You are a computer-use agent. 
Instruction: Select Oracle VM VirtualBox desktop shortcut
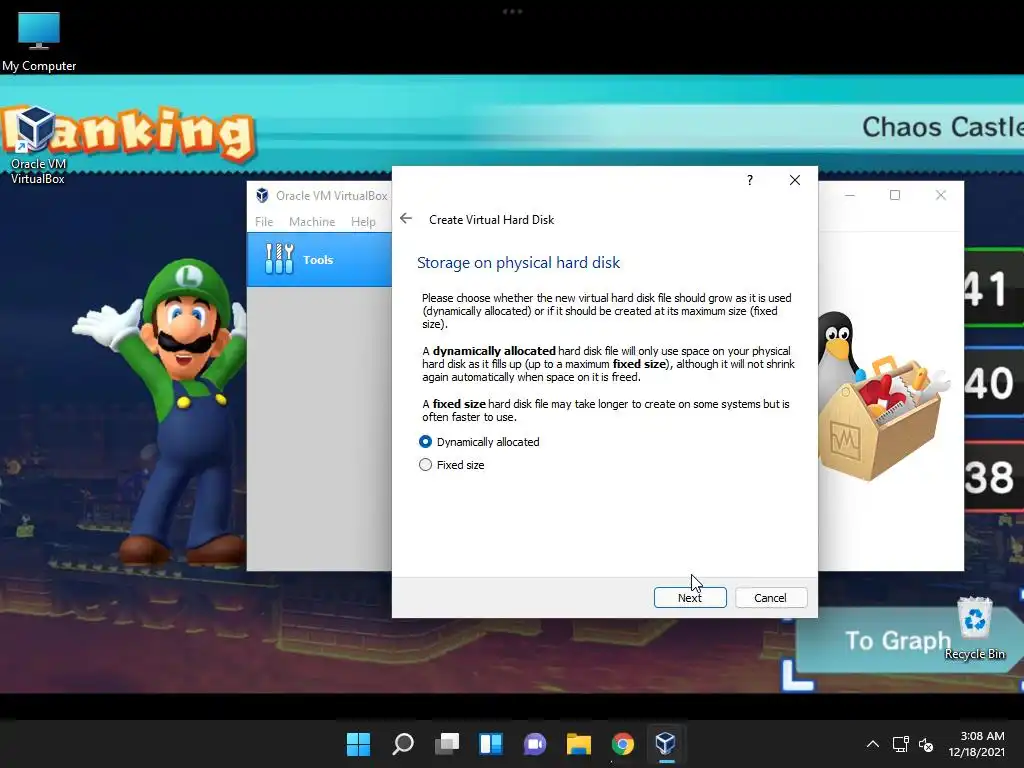pos(37,146)
